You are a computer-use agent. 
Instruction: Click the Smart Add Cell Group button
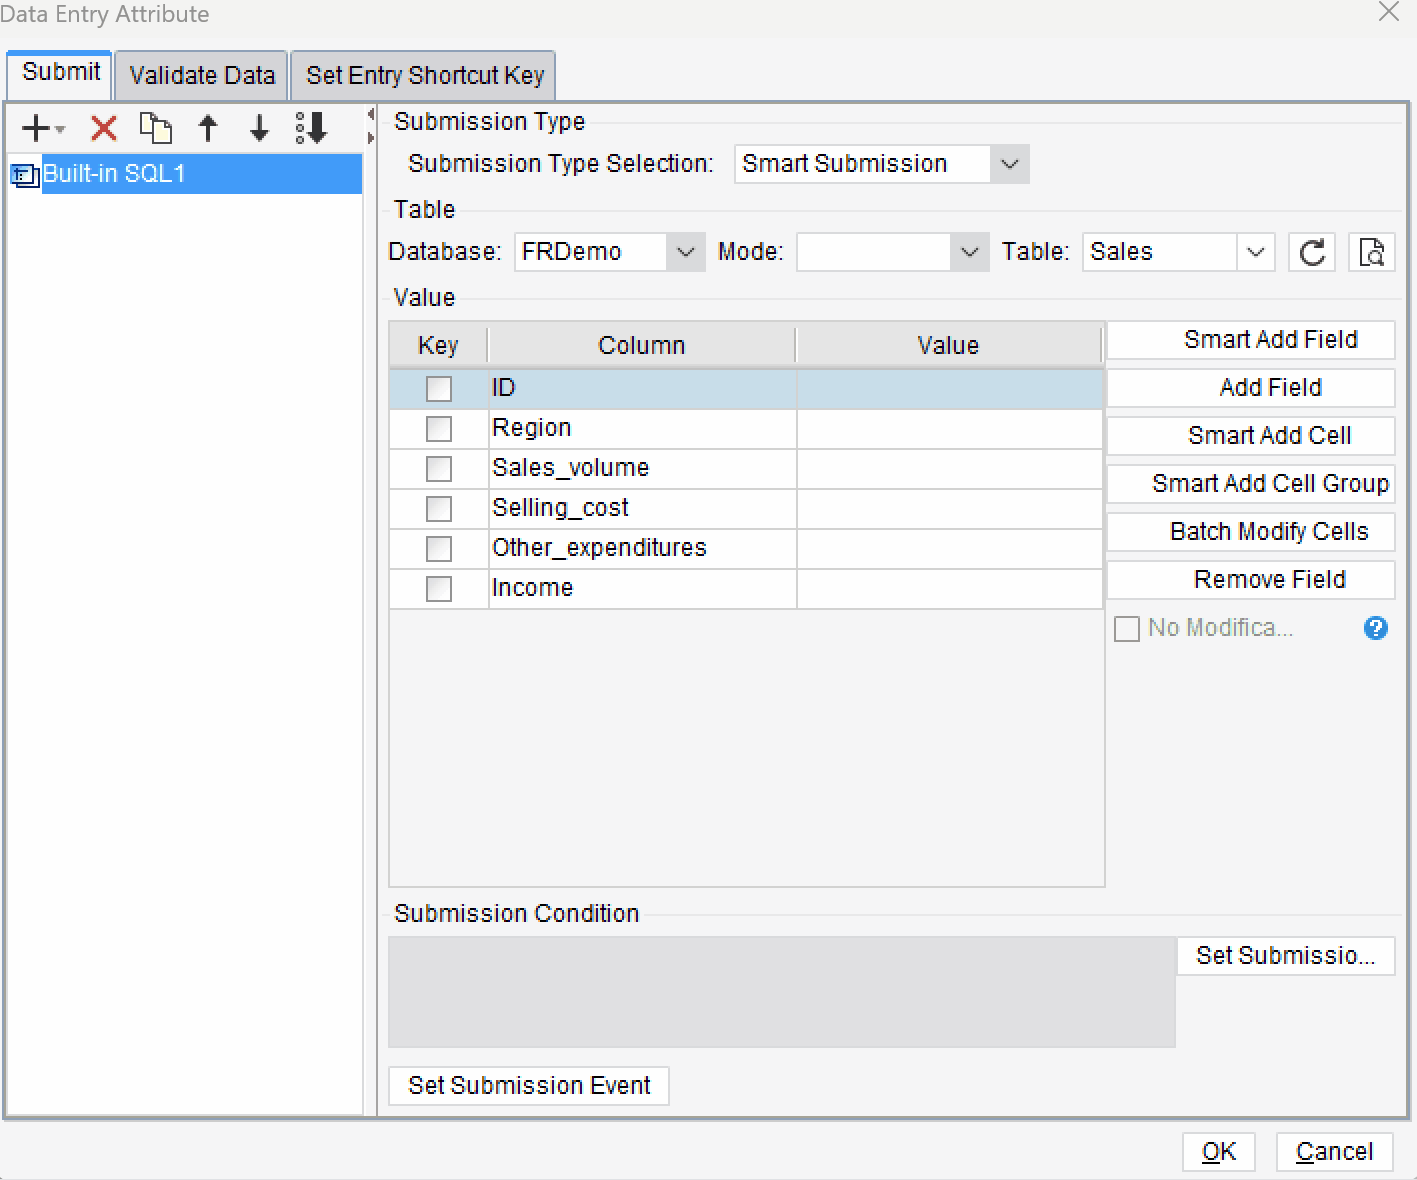[x=1249, y=484]
